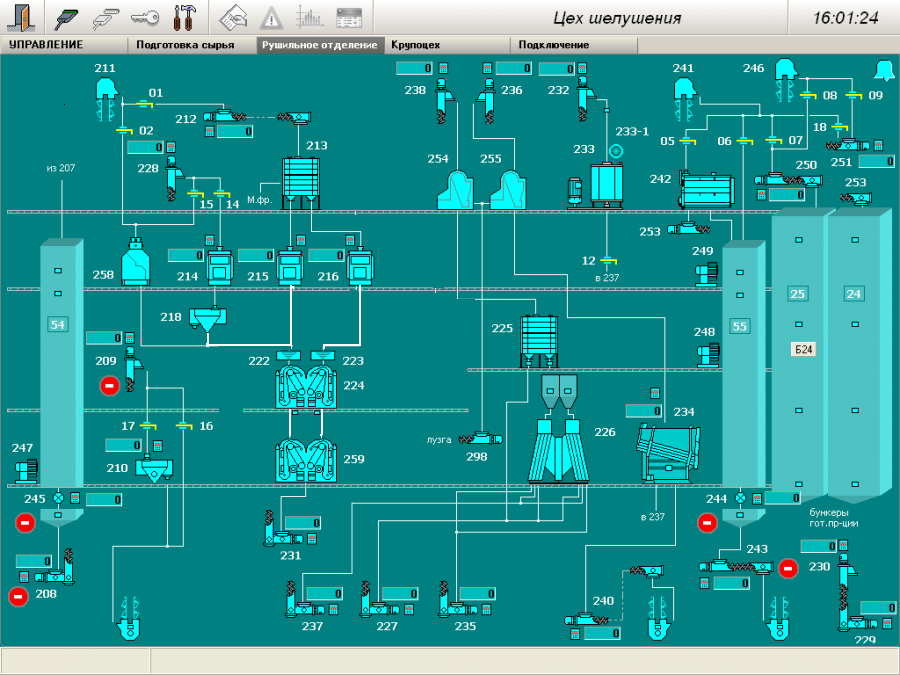Open the key access icon in toolbar
Image resolution: width=900 pixels, height=675 pixels.
coord(143,16)
